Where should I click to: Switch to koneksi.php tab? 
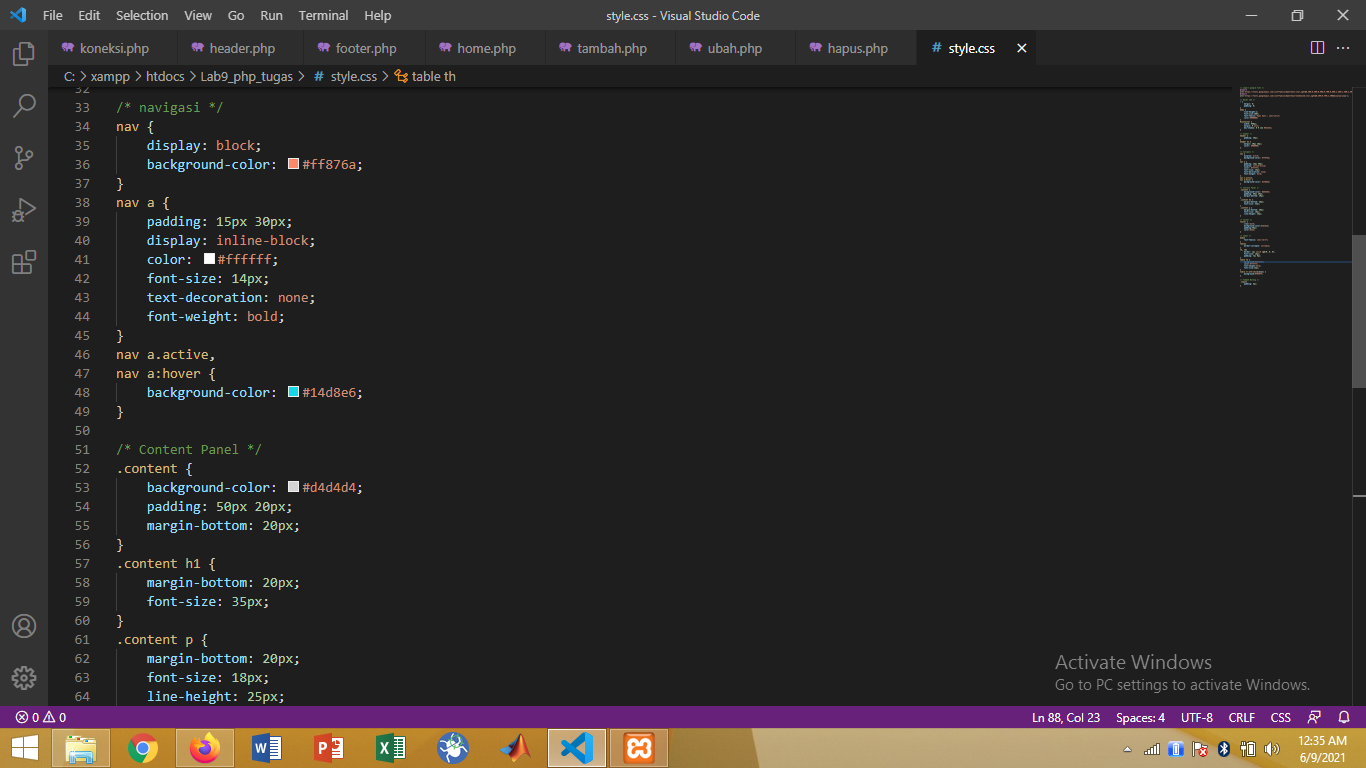(113, 48)
